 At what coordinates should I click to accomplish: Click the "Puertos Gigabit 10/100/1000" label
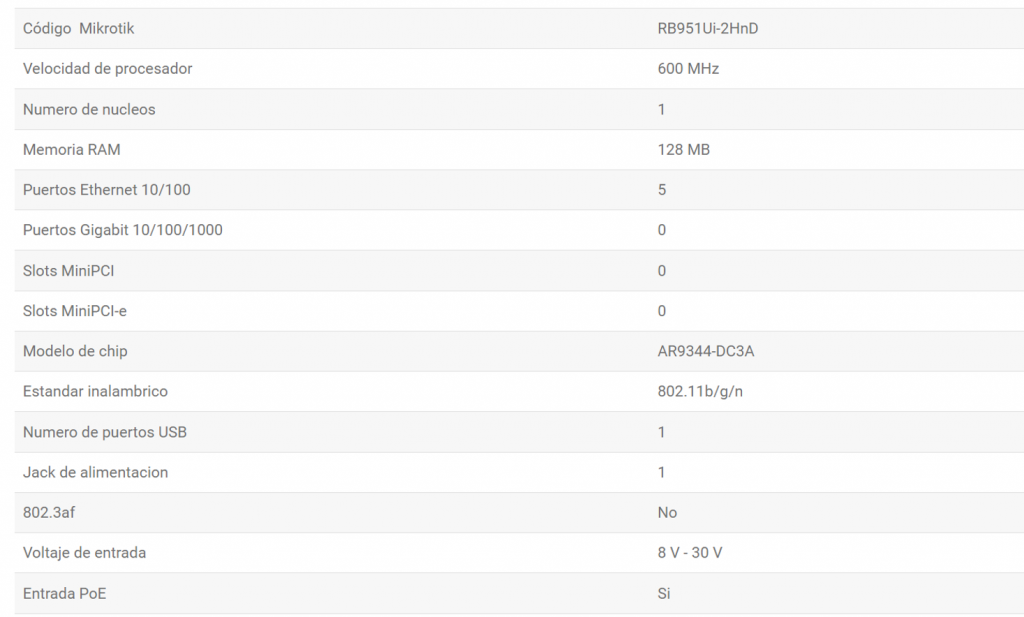coord(122,230)
